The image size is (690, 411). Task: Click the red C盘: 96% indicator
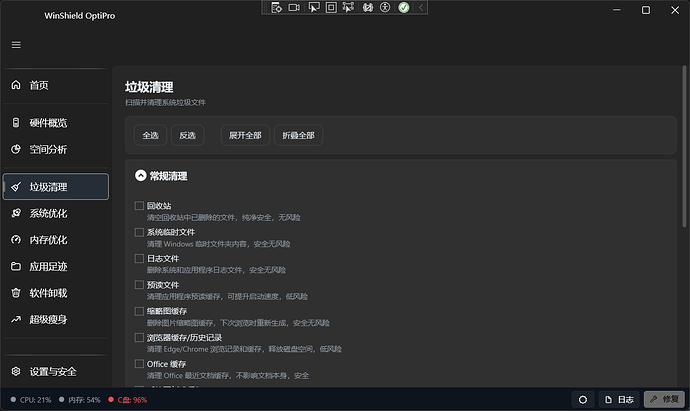[128, 400]
